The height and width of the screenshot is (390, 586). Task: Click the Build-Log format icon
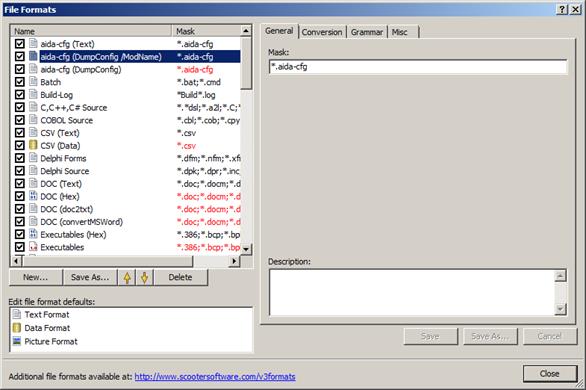pos(33,95)
